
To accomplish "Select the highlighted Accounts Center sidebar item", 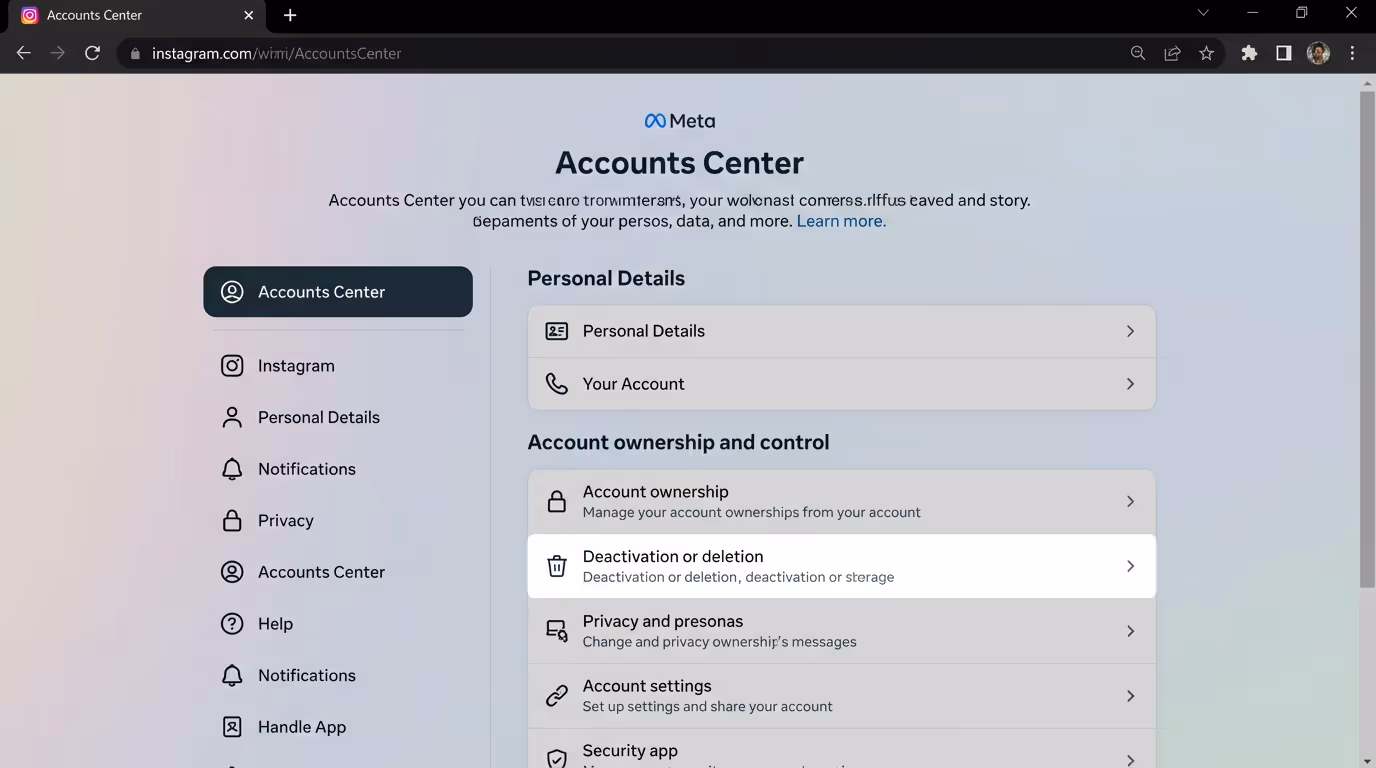I will pyautogui.click(x=338, y=292).
